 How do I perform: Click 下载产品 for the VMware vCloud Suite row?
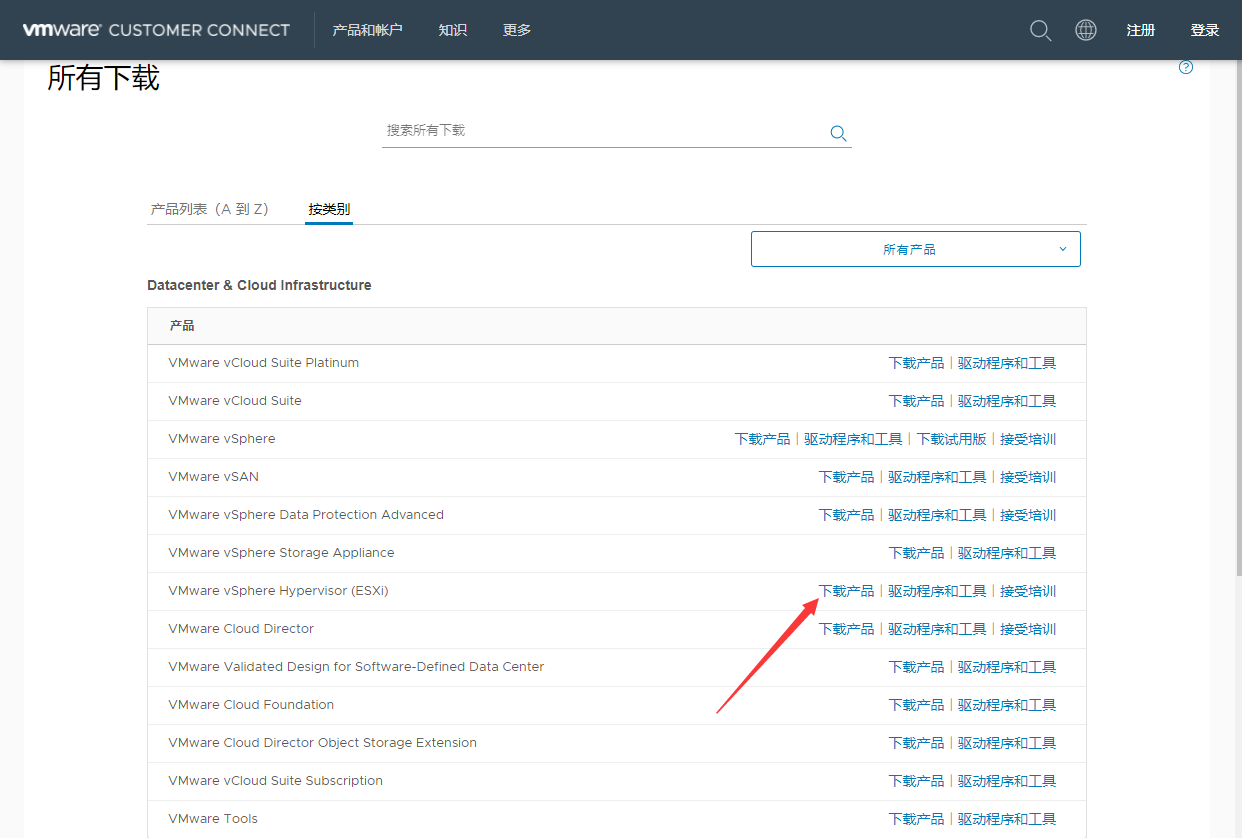pyautogui.click(x=916, y=401)
